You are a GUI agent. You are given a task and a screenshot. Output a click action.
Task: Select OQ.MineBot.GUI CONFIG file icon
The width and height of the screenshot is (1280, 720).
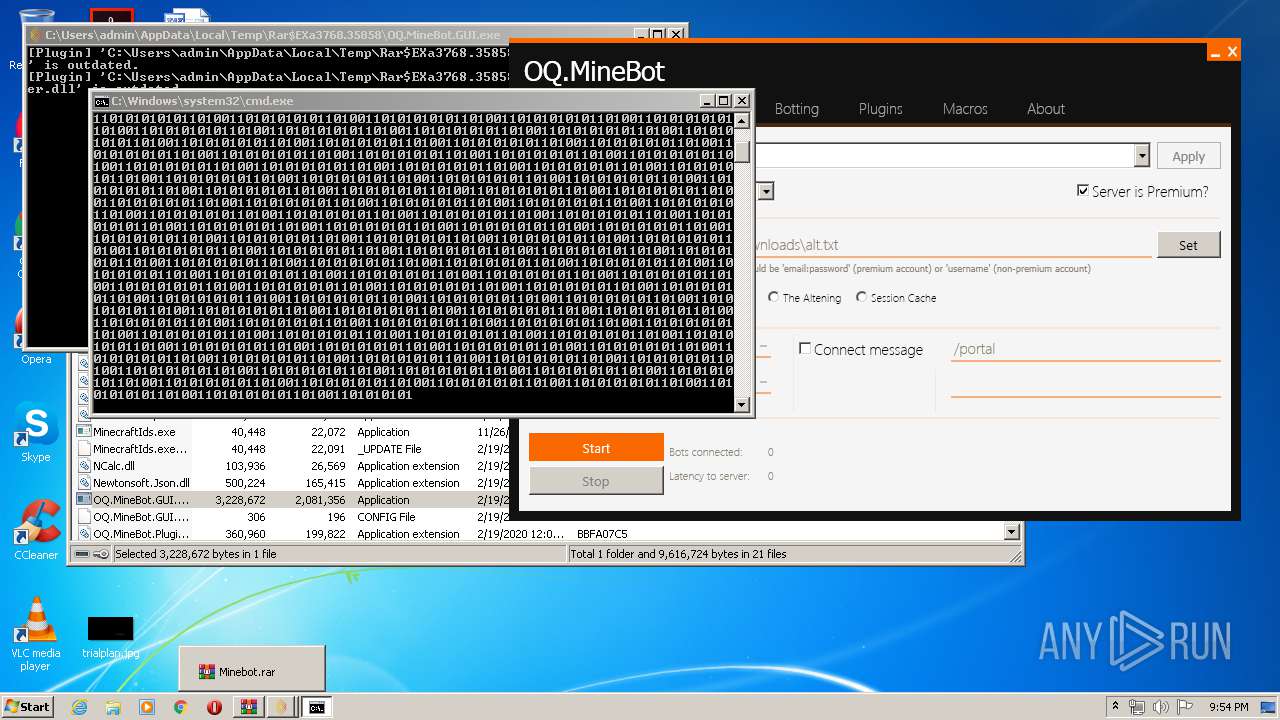pos(85,517)
